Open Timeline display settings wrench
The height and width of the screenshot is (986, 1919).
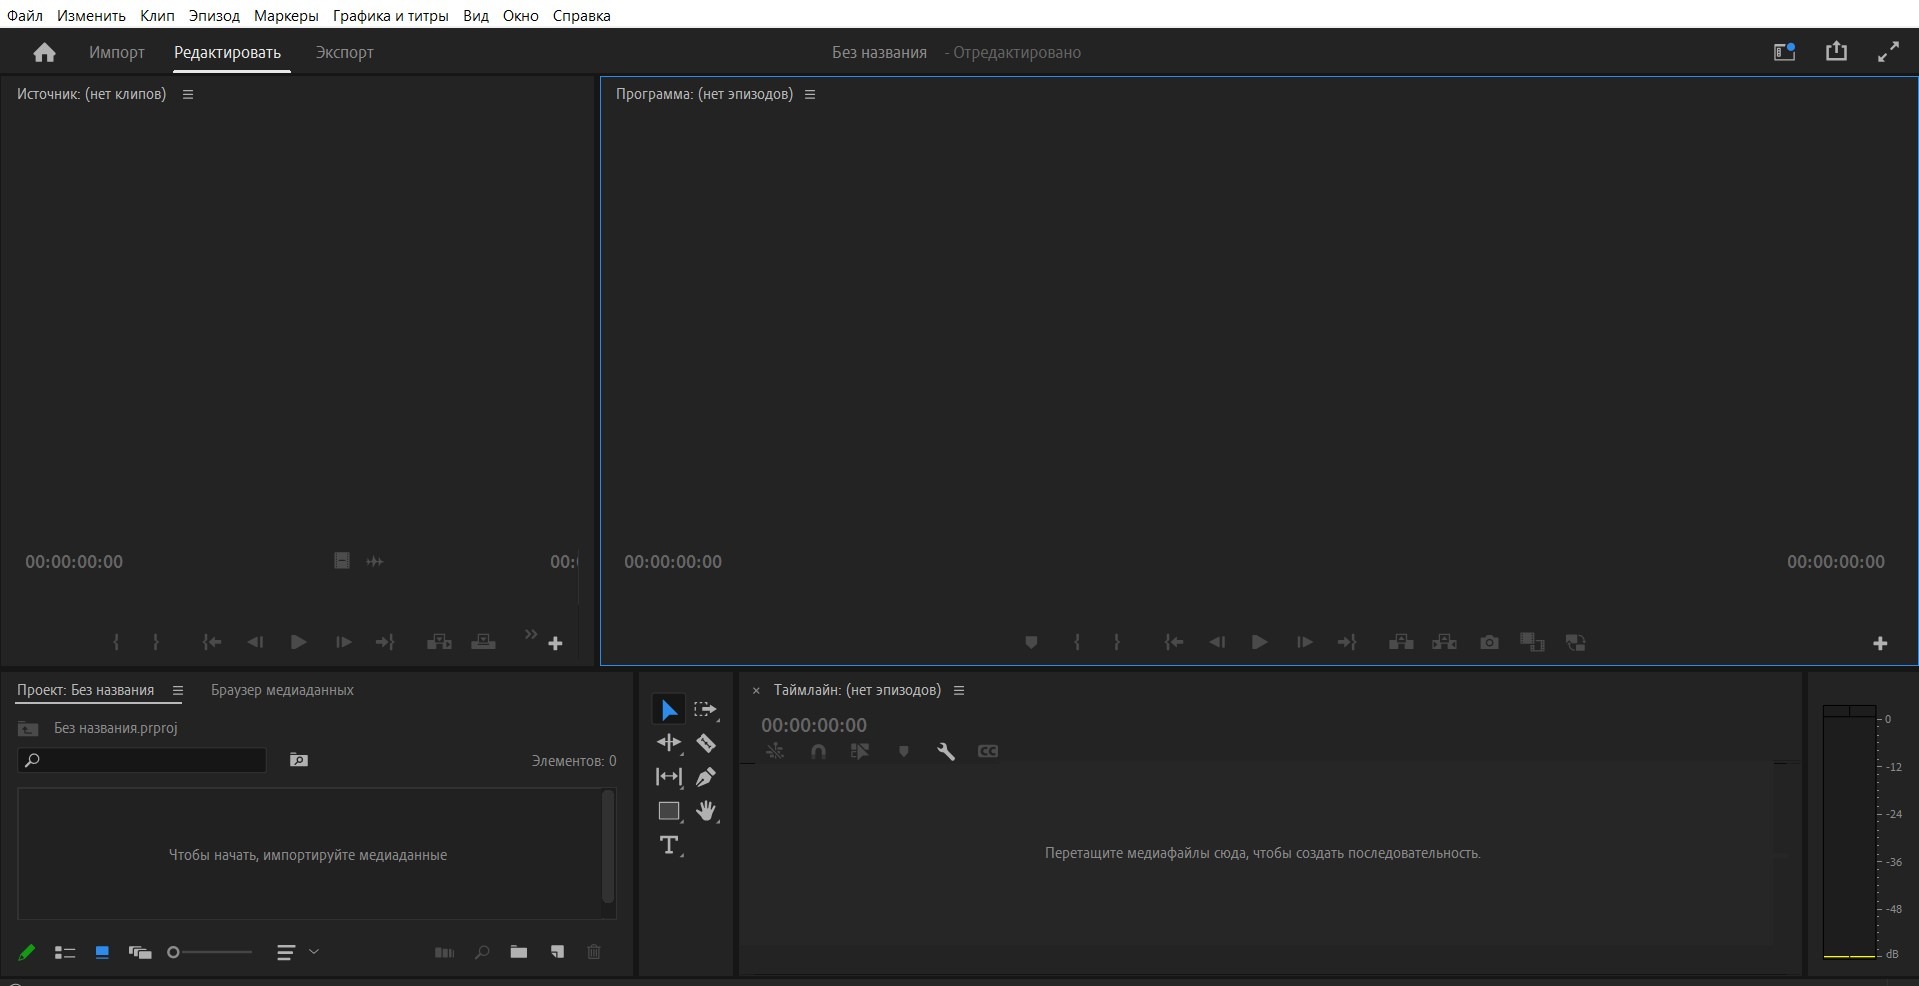coord(946,751)
